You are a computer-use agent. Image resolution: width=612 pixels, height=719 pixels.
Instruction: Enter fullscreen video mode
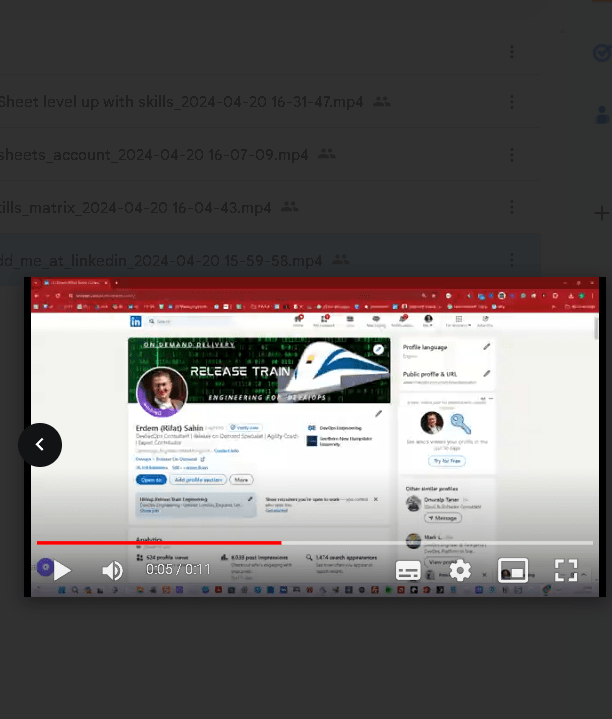(x=566, y=570)
